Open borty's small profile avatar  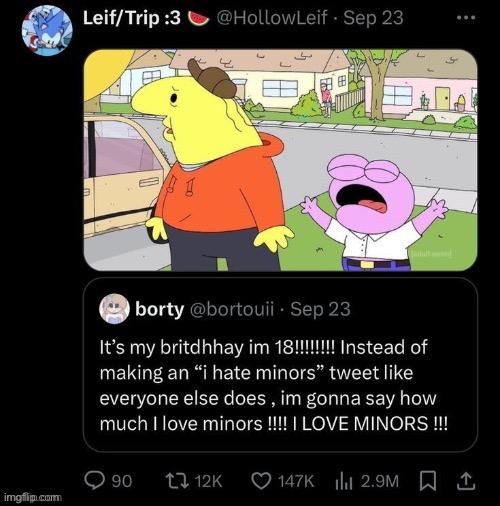point(114,309)
